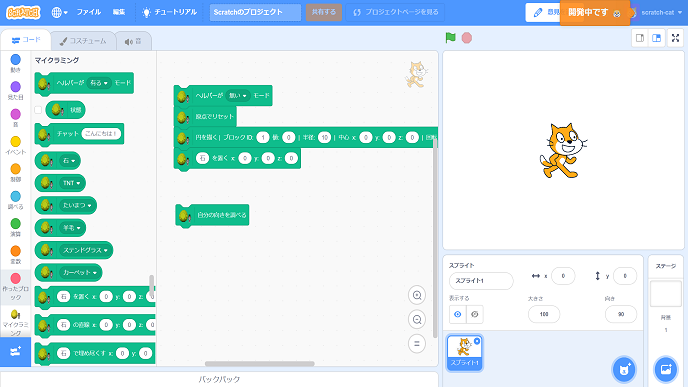Choose a new sprite with cat button

pos(624,369)
